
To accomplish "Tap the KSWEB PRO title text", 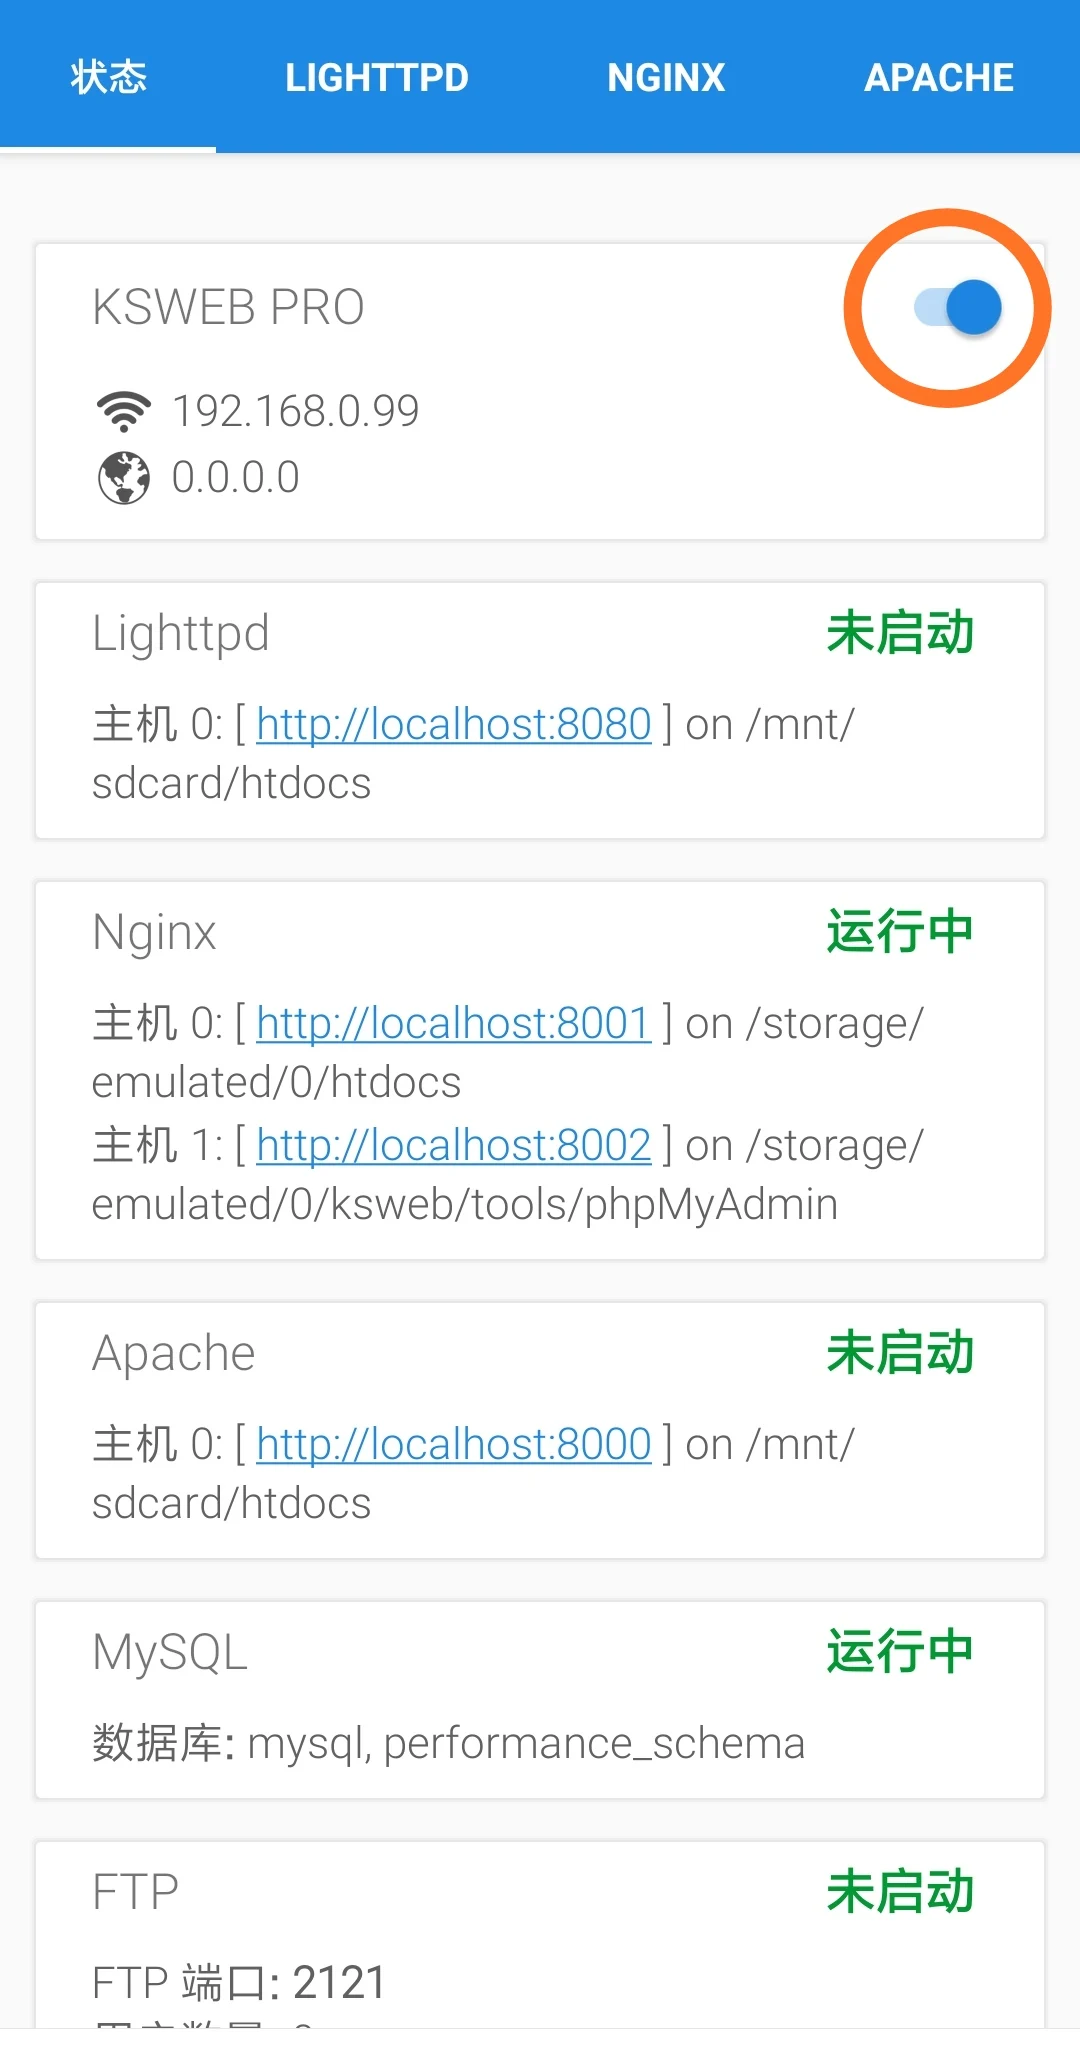I will point(228,307).
